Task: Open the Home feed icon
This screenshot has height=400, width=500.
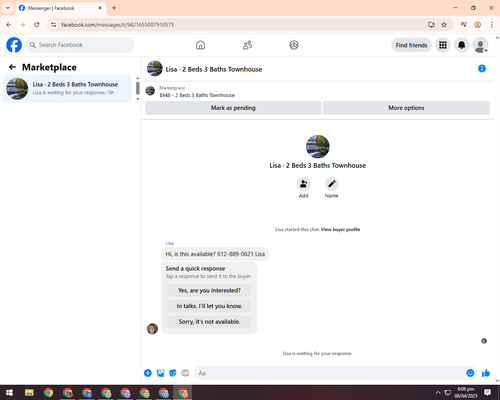Action: click(200, 45)
